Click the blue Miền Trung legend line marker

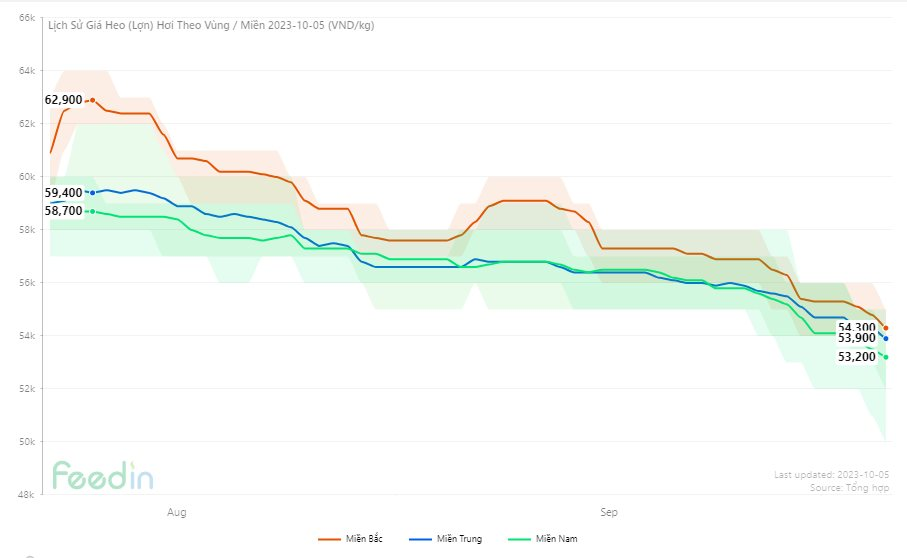point(422,539)
